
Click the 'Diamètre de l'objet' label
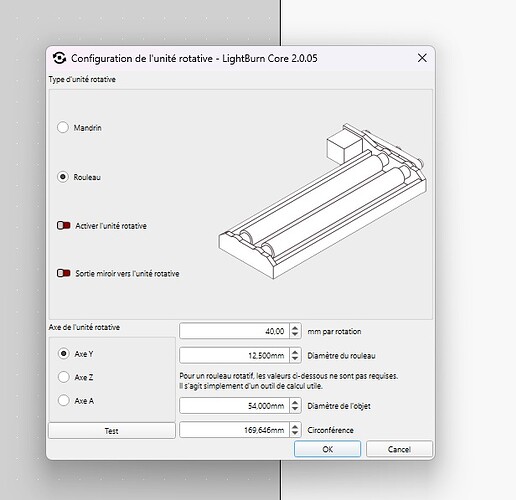click(339, 406)
